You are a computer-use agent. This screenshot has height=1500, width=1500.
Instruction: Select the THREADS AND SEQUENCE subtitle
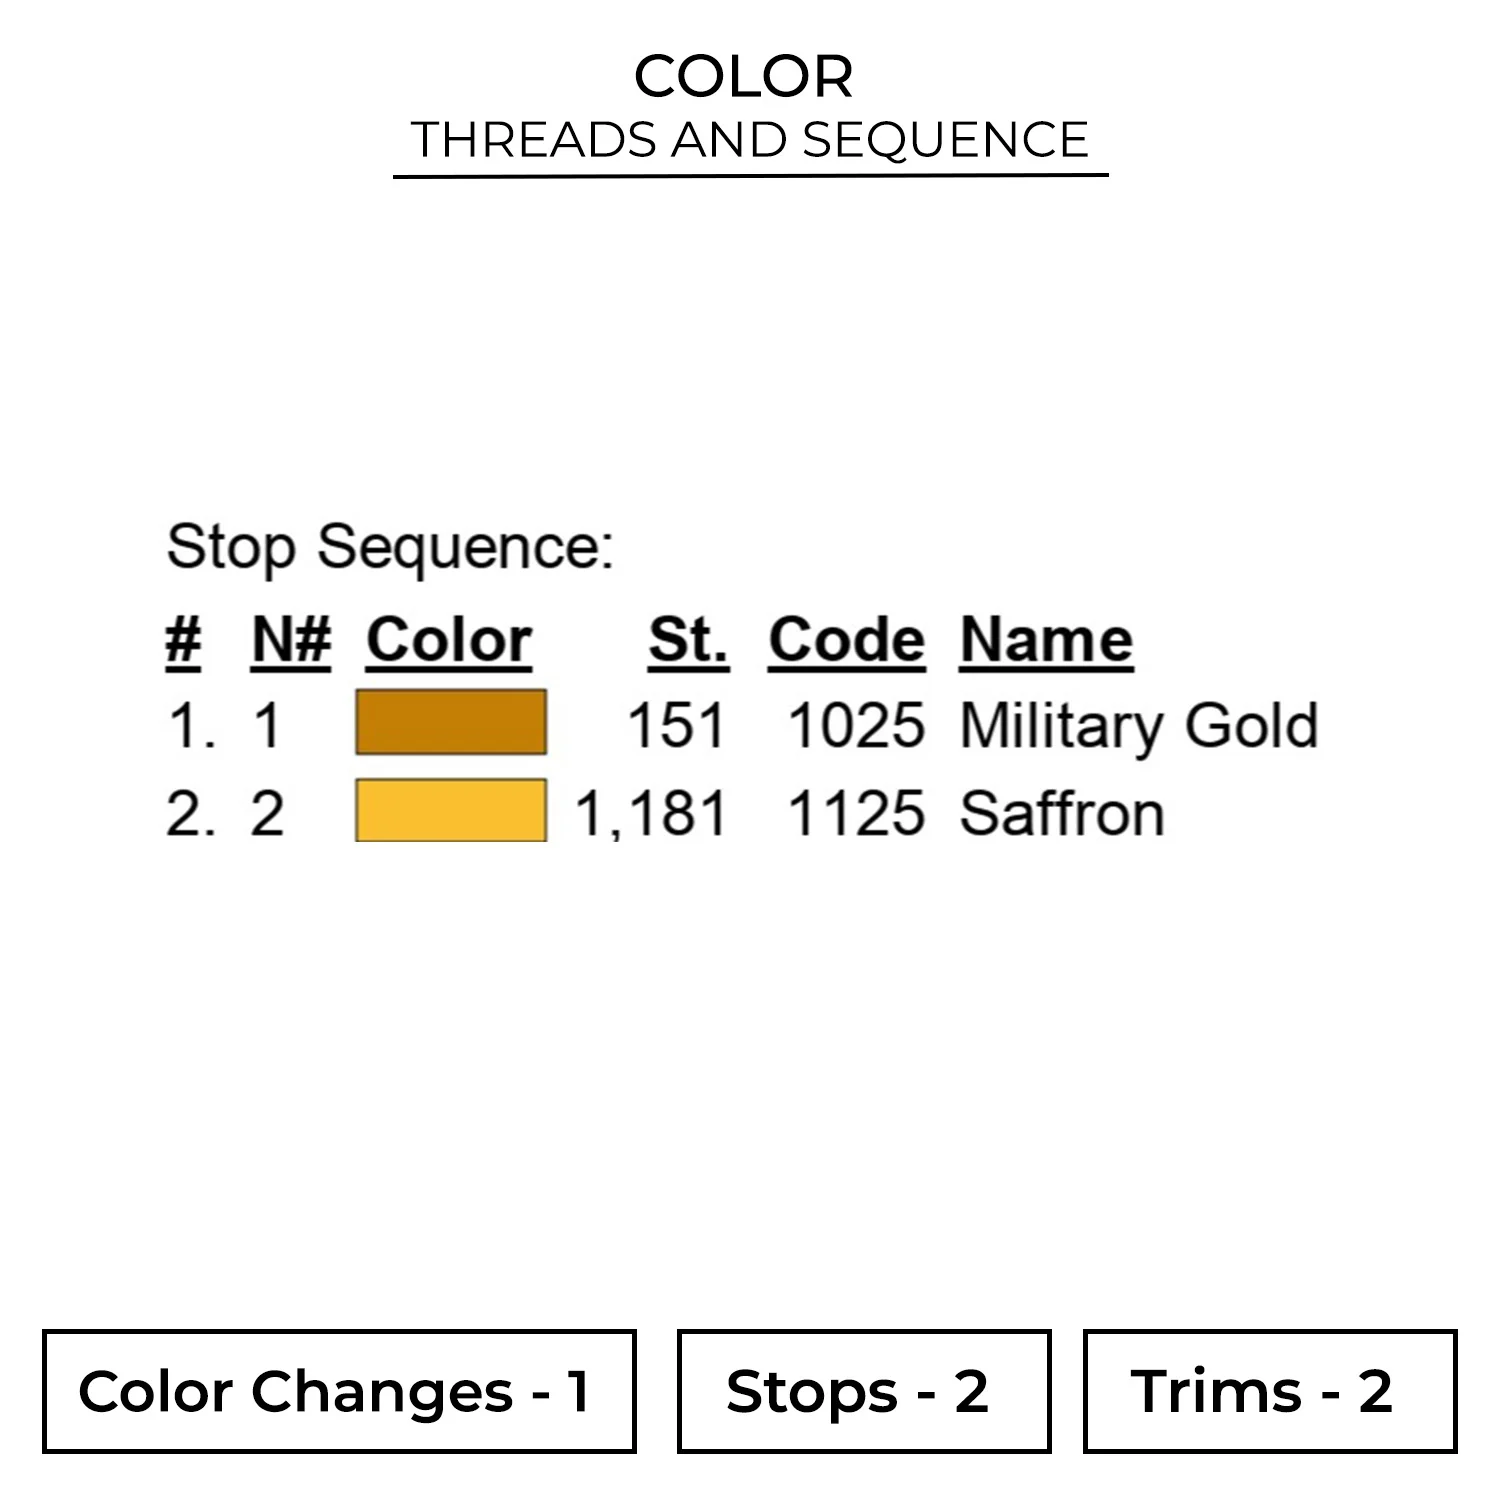(x=750, y=140)
